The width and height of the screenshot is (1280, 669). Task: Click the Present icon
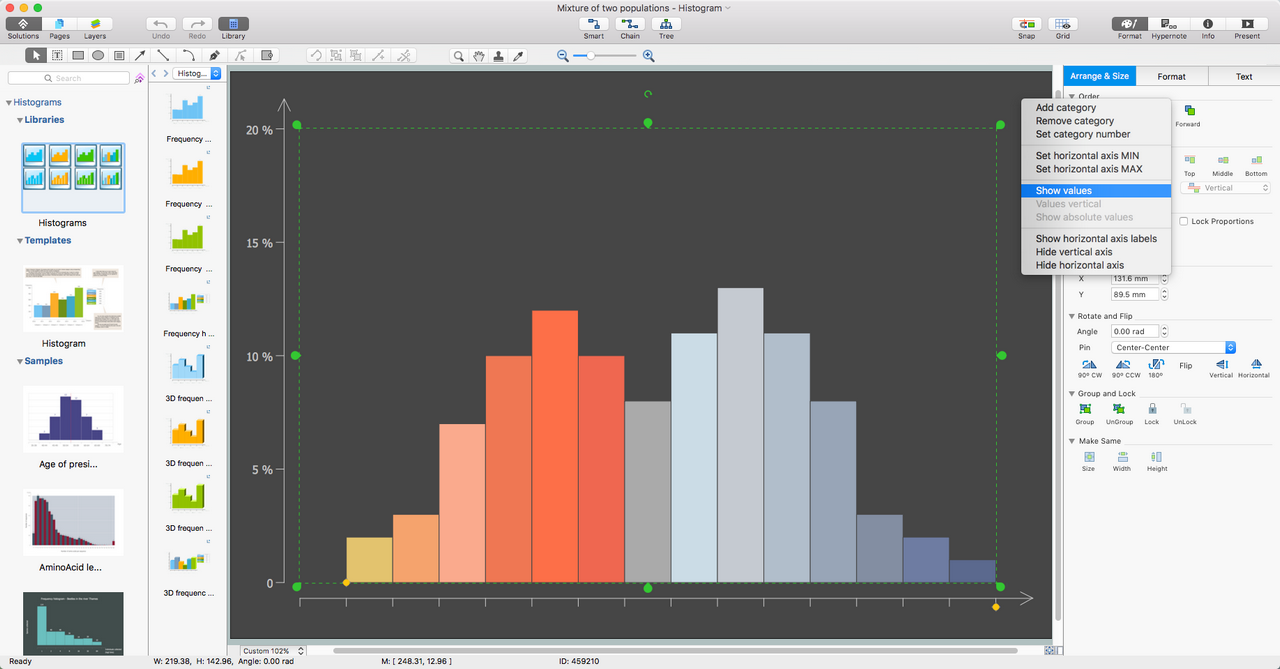tap(1247, 24)
